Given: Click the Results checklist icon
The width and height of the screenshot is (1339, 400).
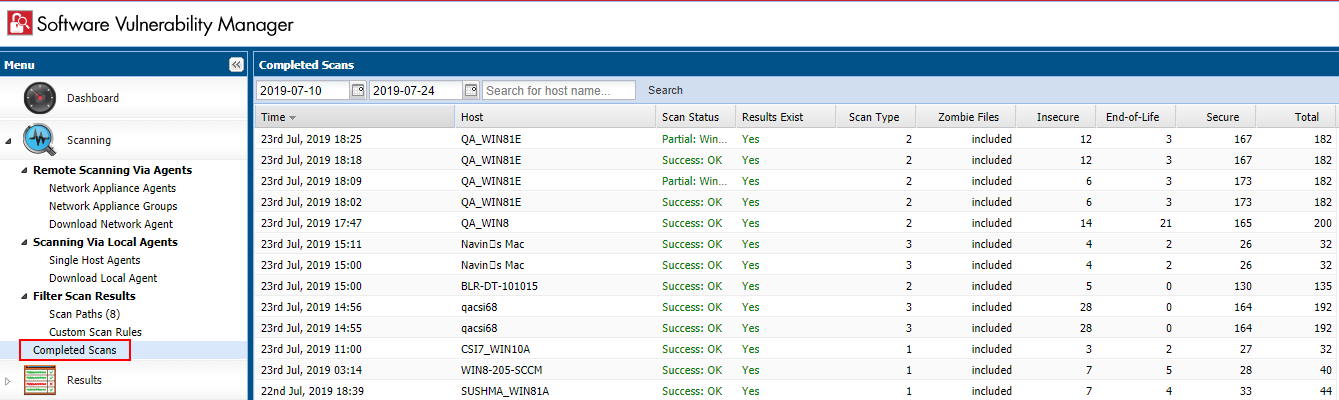Looking at the screenshot, I should 39,381.
